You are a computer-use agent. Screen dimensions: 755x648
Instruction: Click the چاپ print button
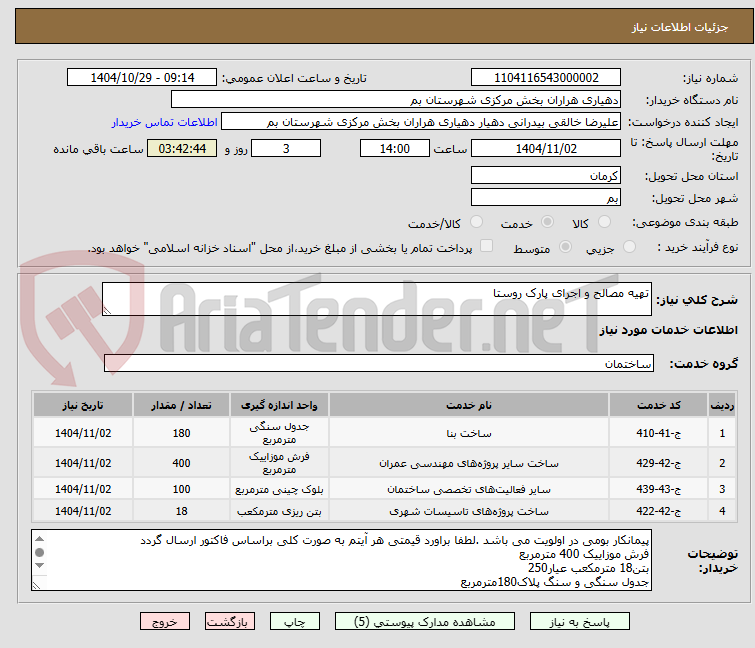pyautogui.click(x=295, y=621)
